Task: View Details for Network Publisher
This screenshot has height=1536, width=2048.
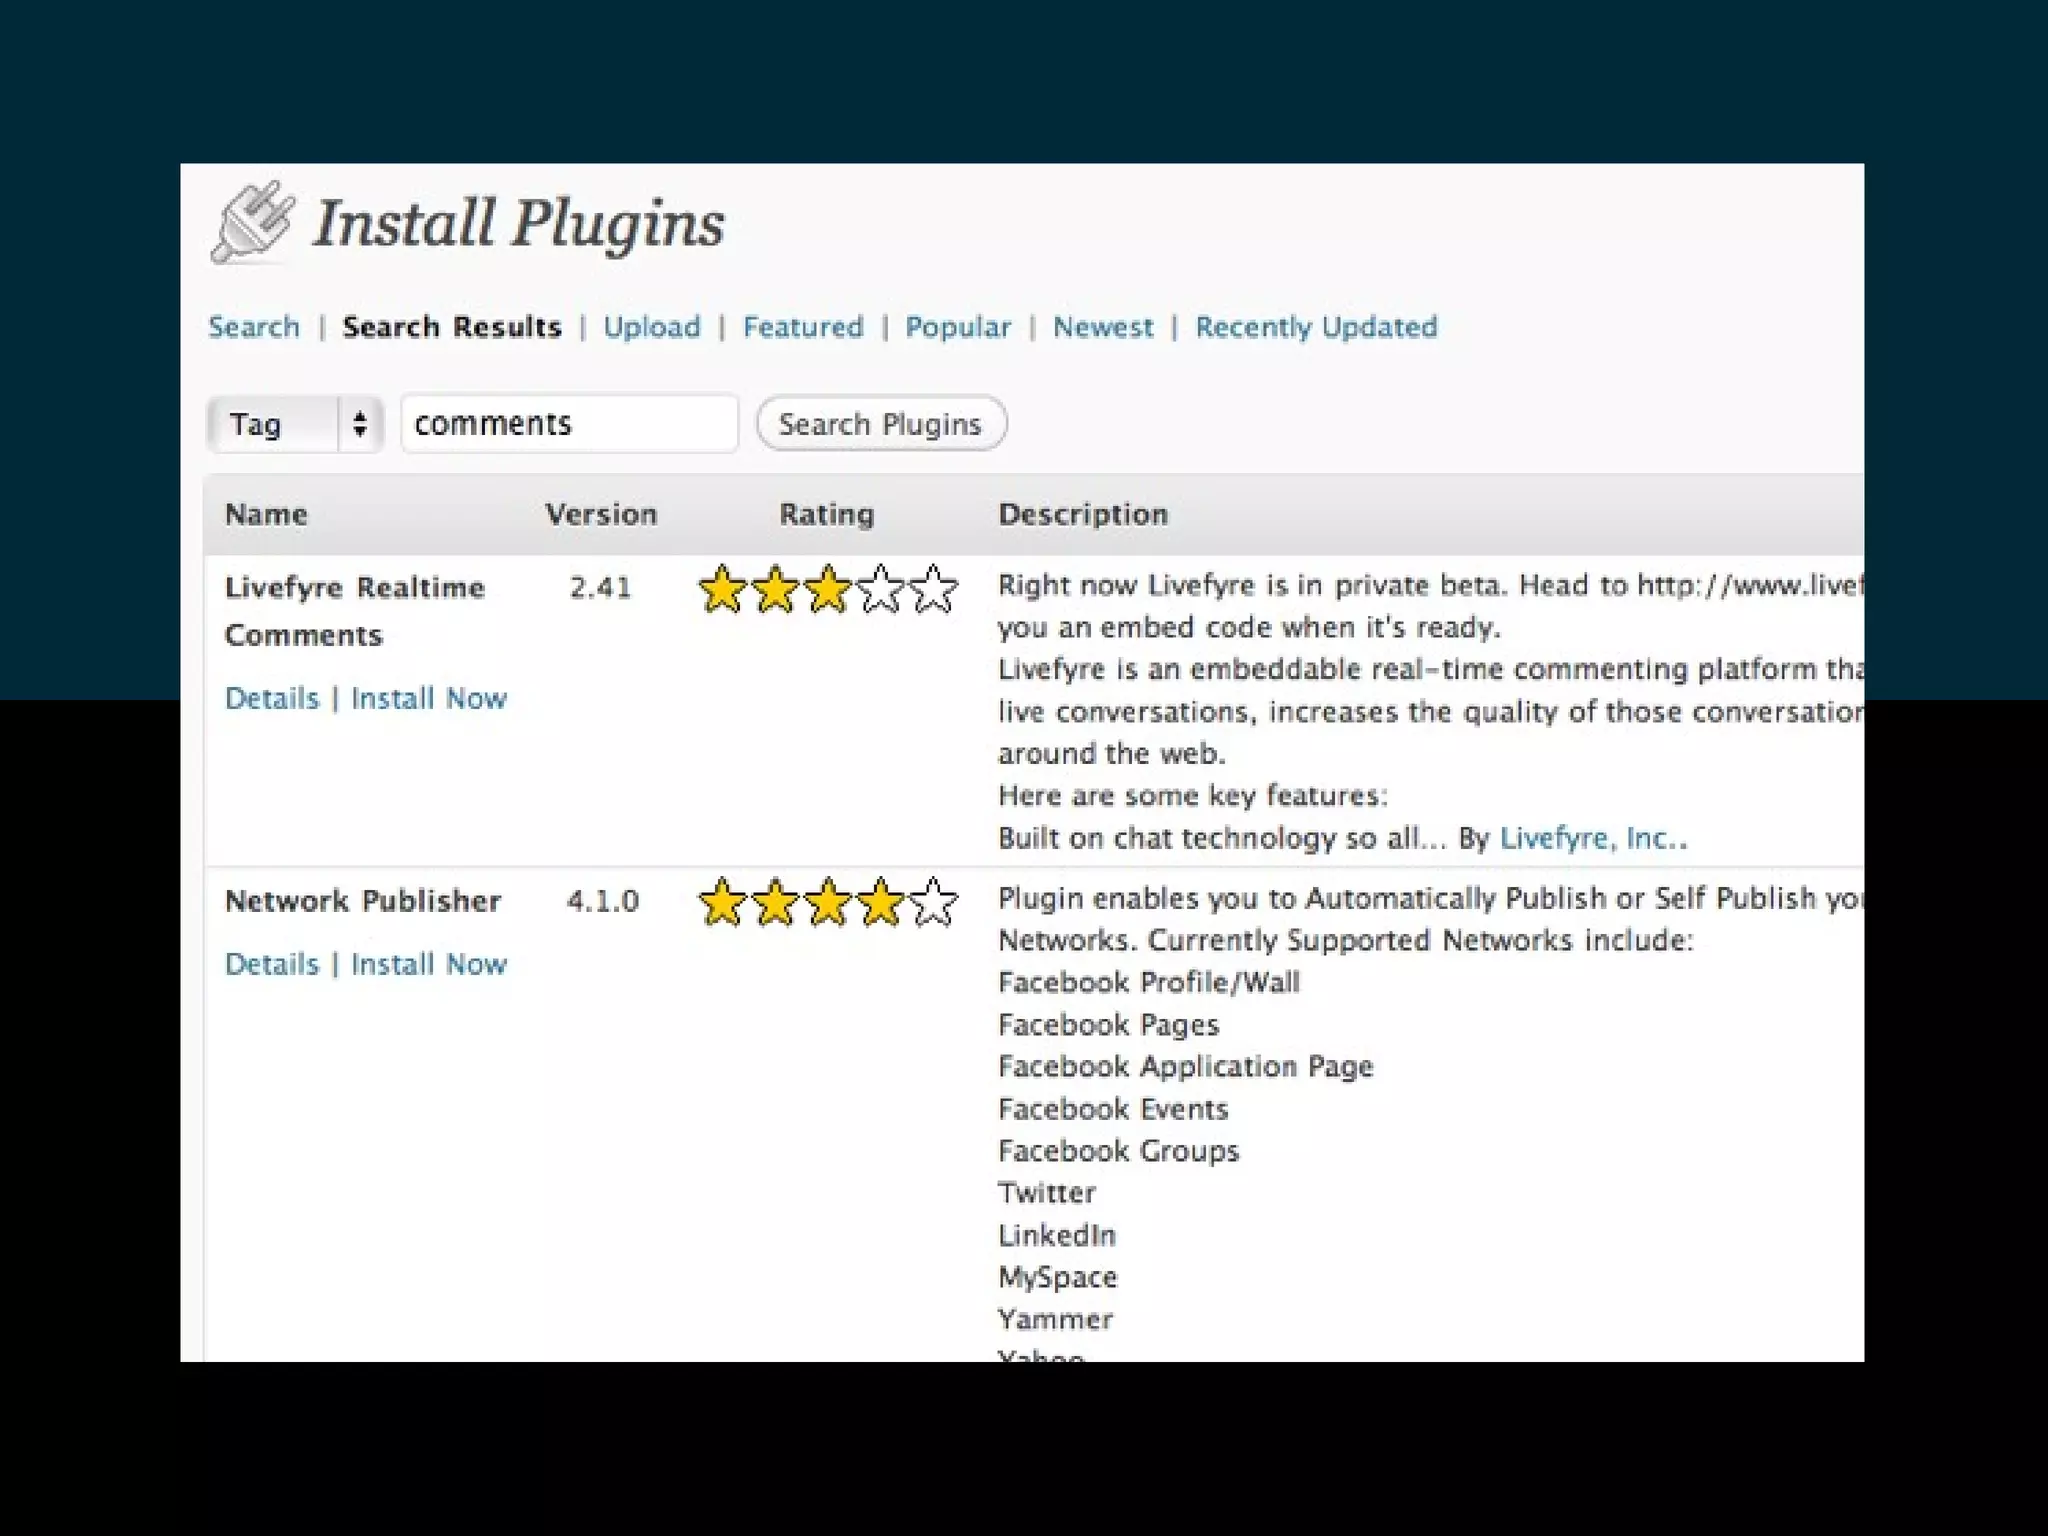Action: click(271, 964)
